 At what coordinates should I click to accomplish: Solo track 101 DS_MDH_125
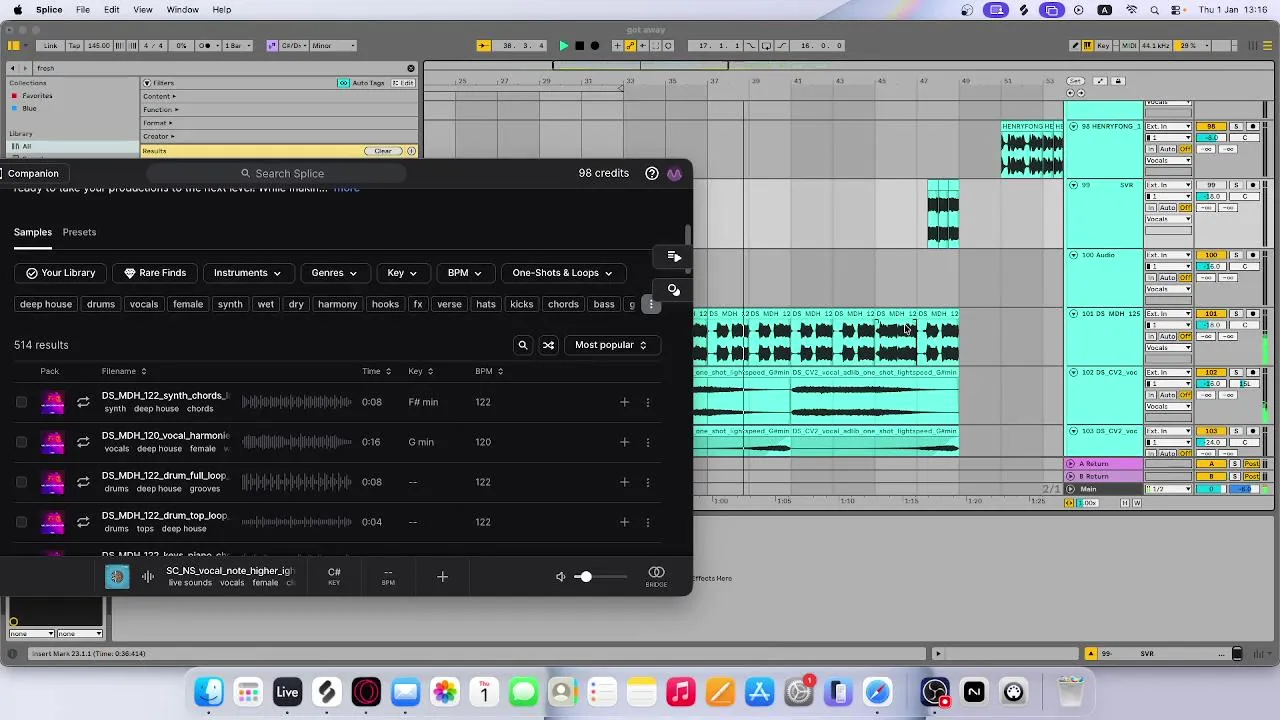pos(1236,314)
